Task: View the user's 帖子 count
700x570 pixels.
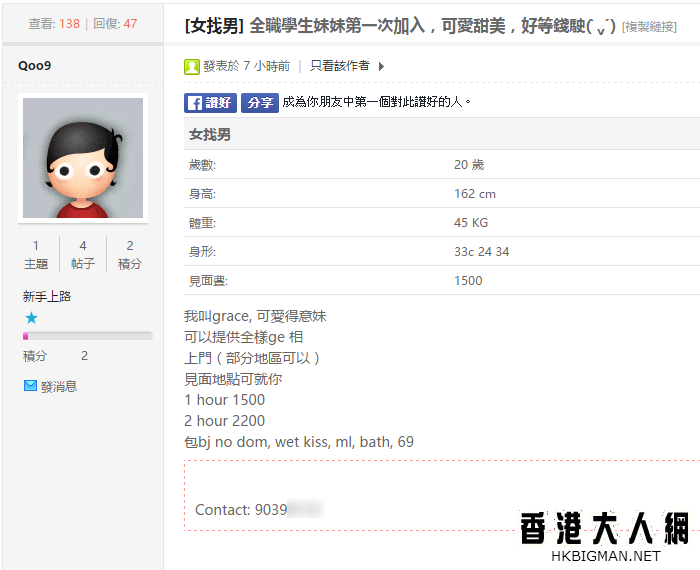Action: click(83, 255)
